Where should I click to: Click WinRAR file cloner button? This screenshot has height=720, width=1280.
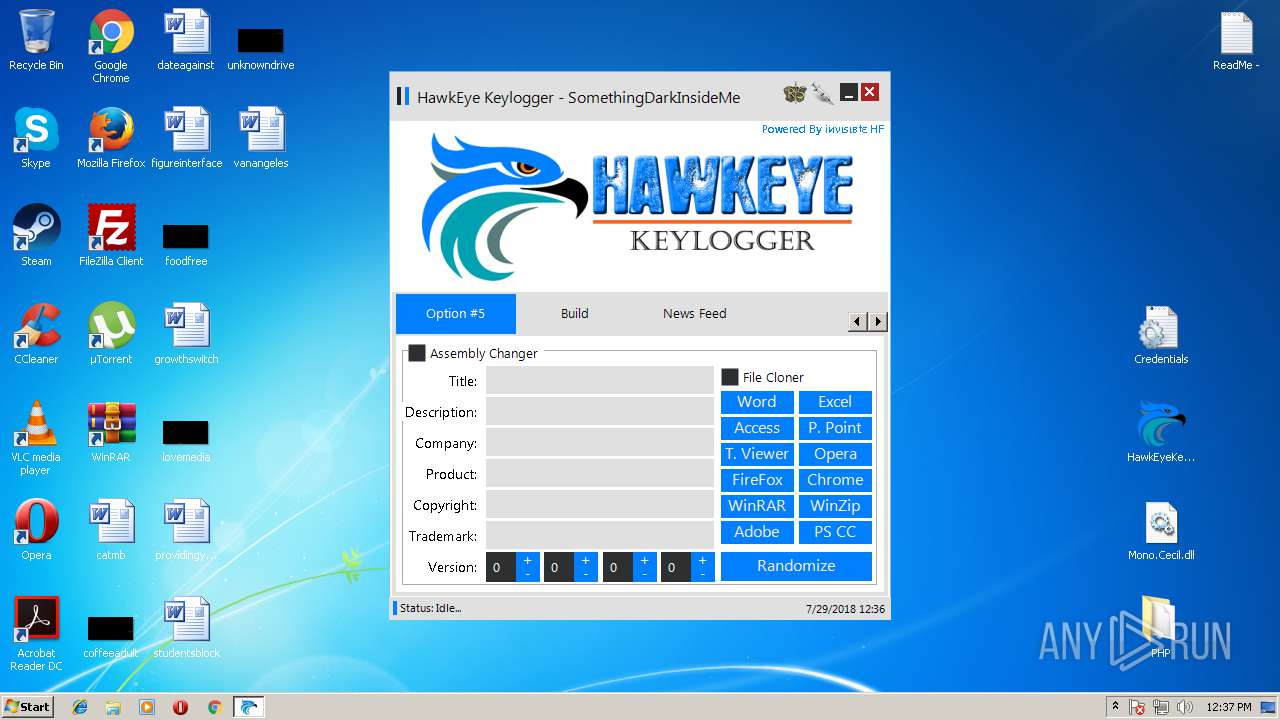757,506
